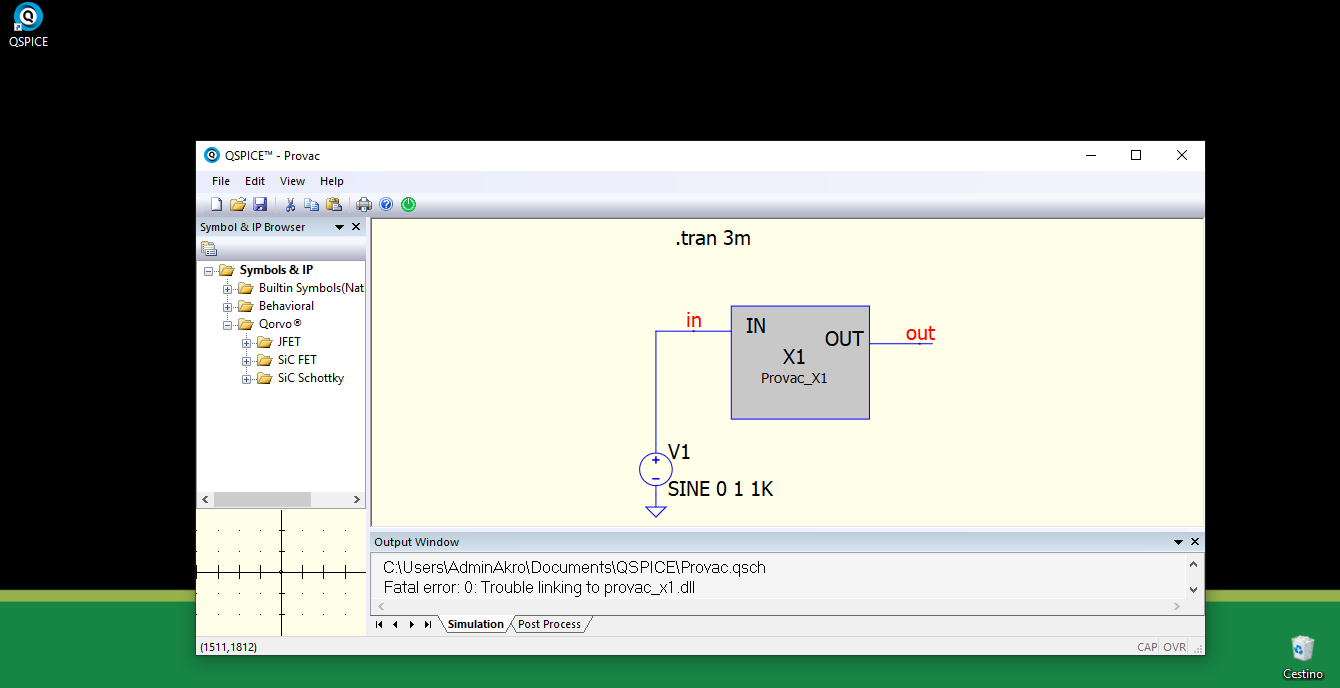Close the Output Window panel
This screenshot has width=1340, height=688.
pyautogui.click(x=1195, y=542)
